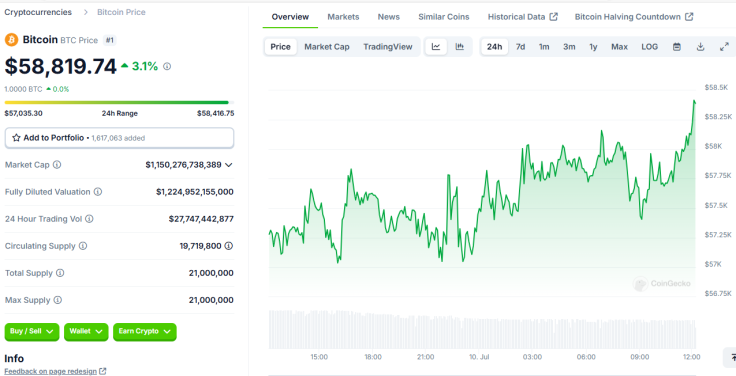The width and height of the screenshot is (736, 376).
Task: Open the Markets tab
Action: [343, 17]
